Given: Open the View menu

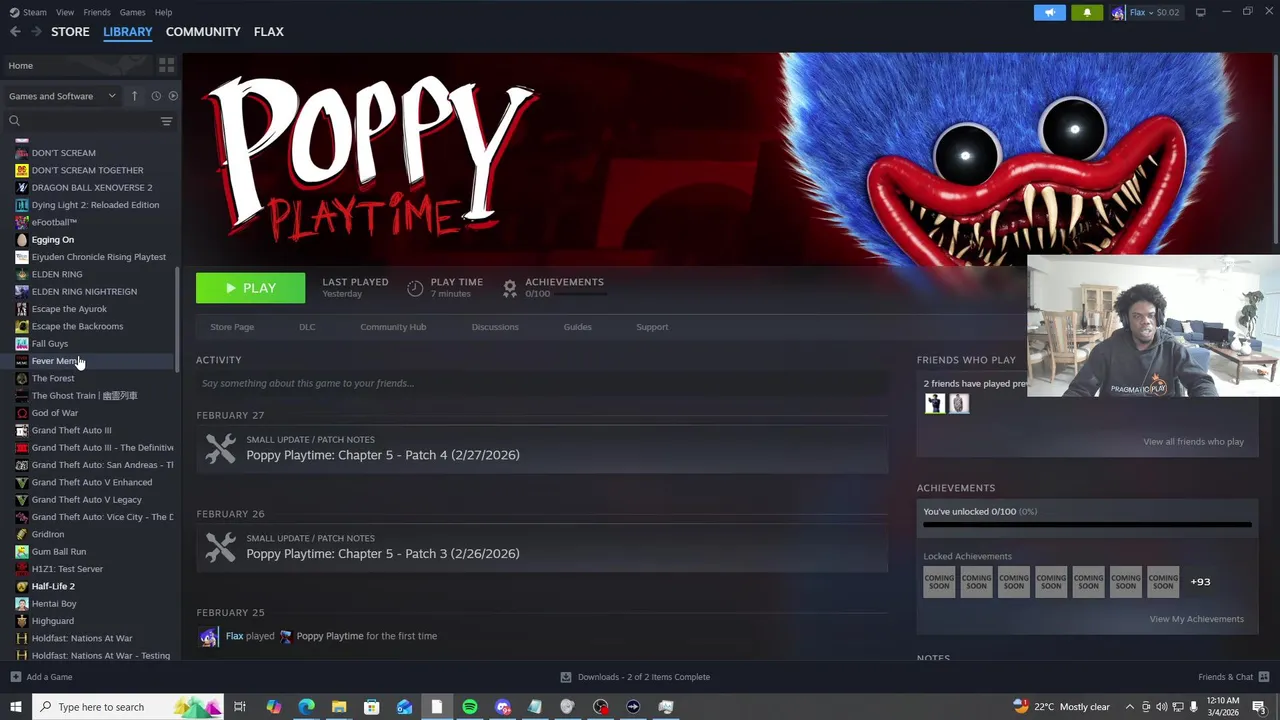Looking at the screenshot, I should [65, 12].
